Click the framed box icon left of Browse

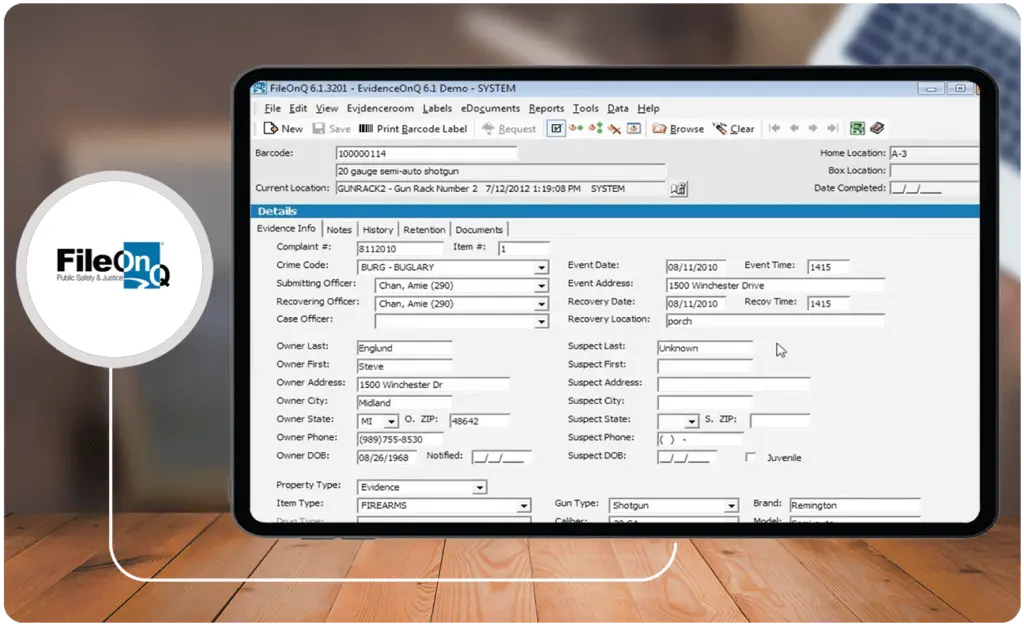click(x=633, y=129)
